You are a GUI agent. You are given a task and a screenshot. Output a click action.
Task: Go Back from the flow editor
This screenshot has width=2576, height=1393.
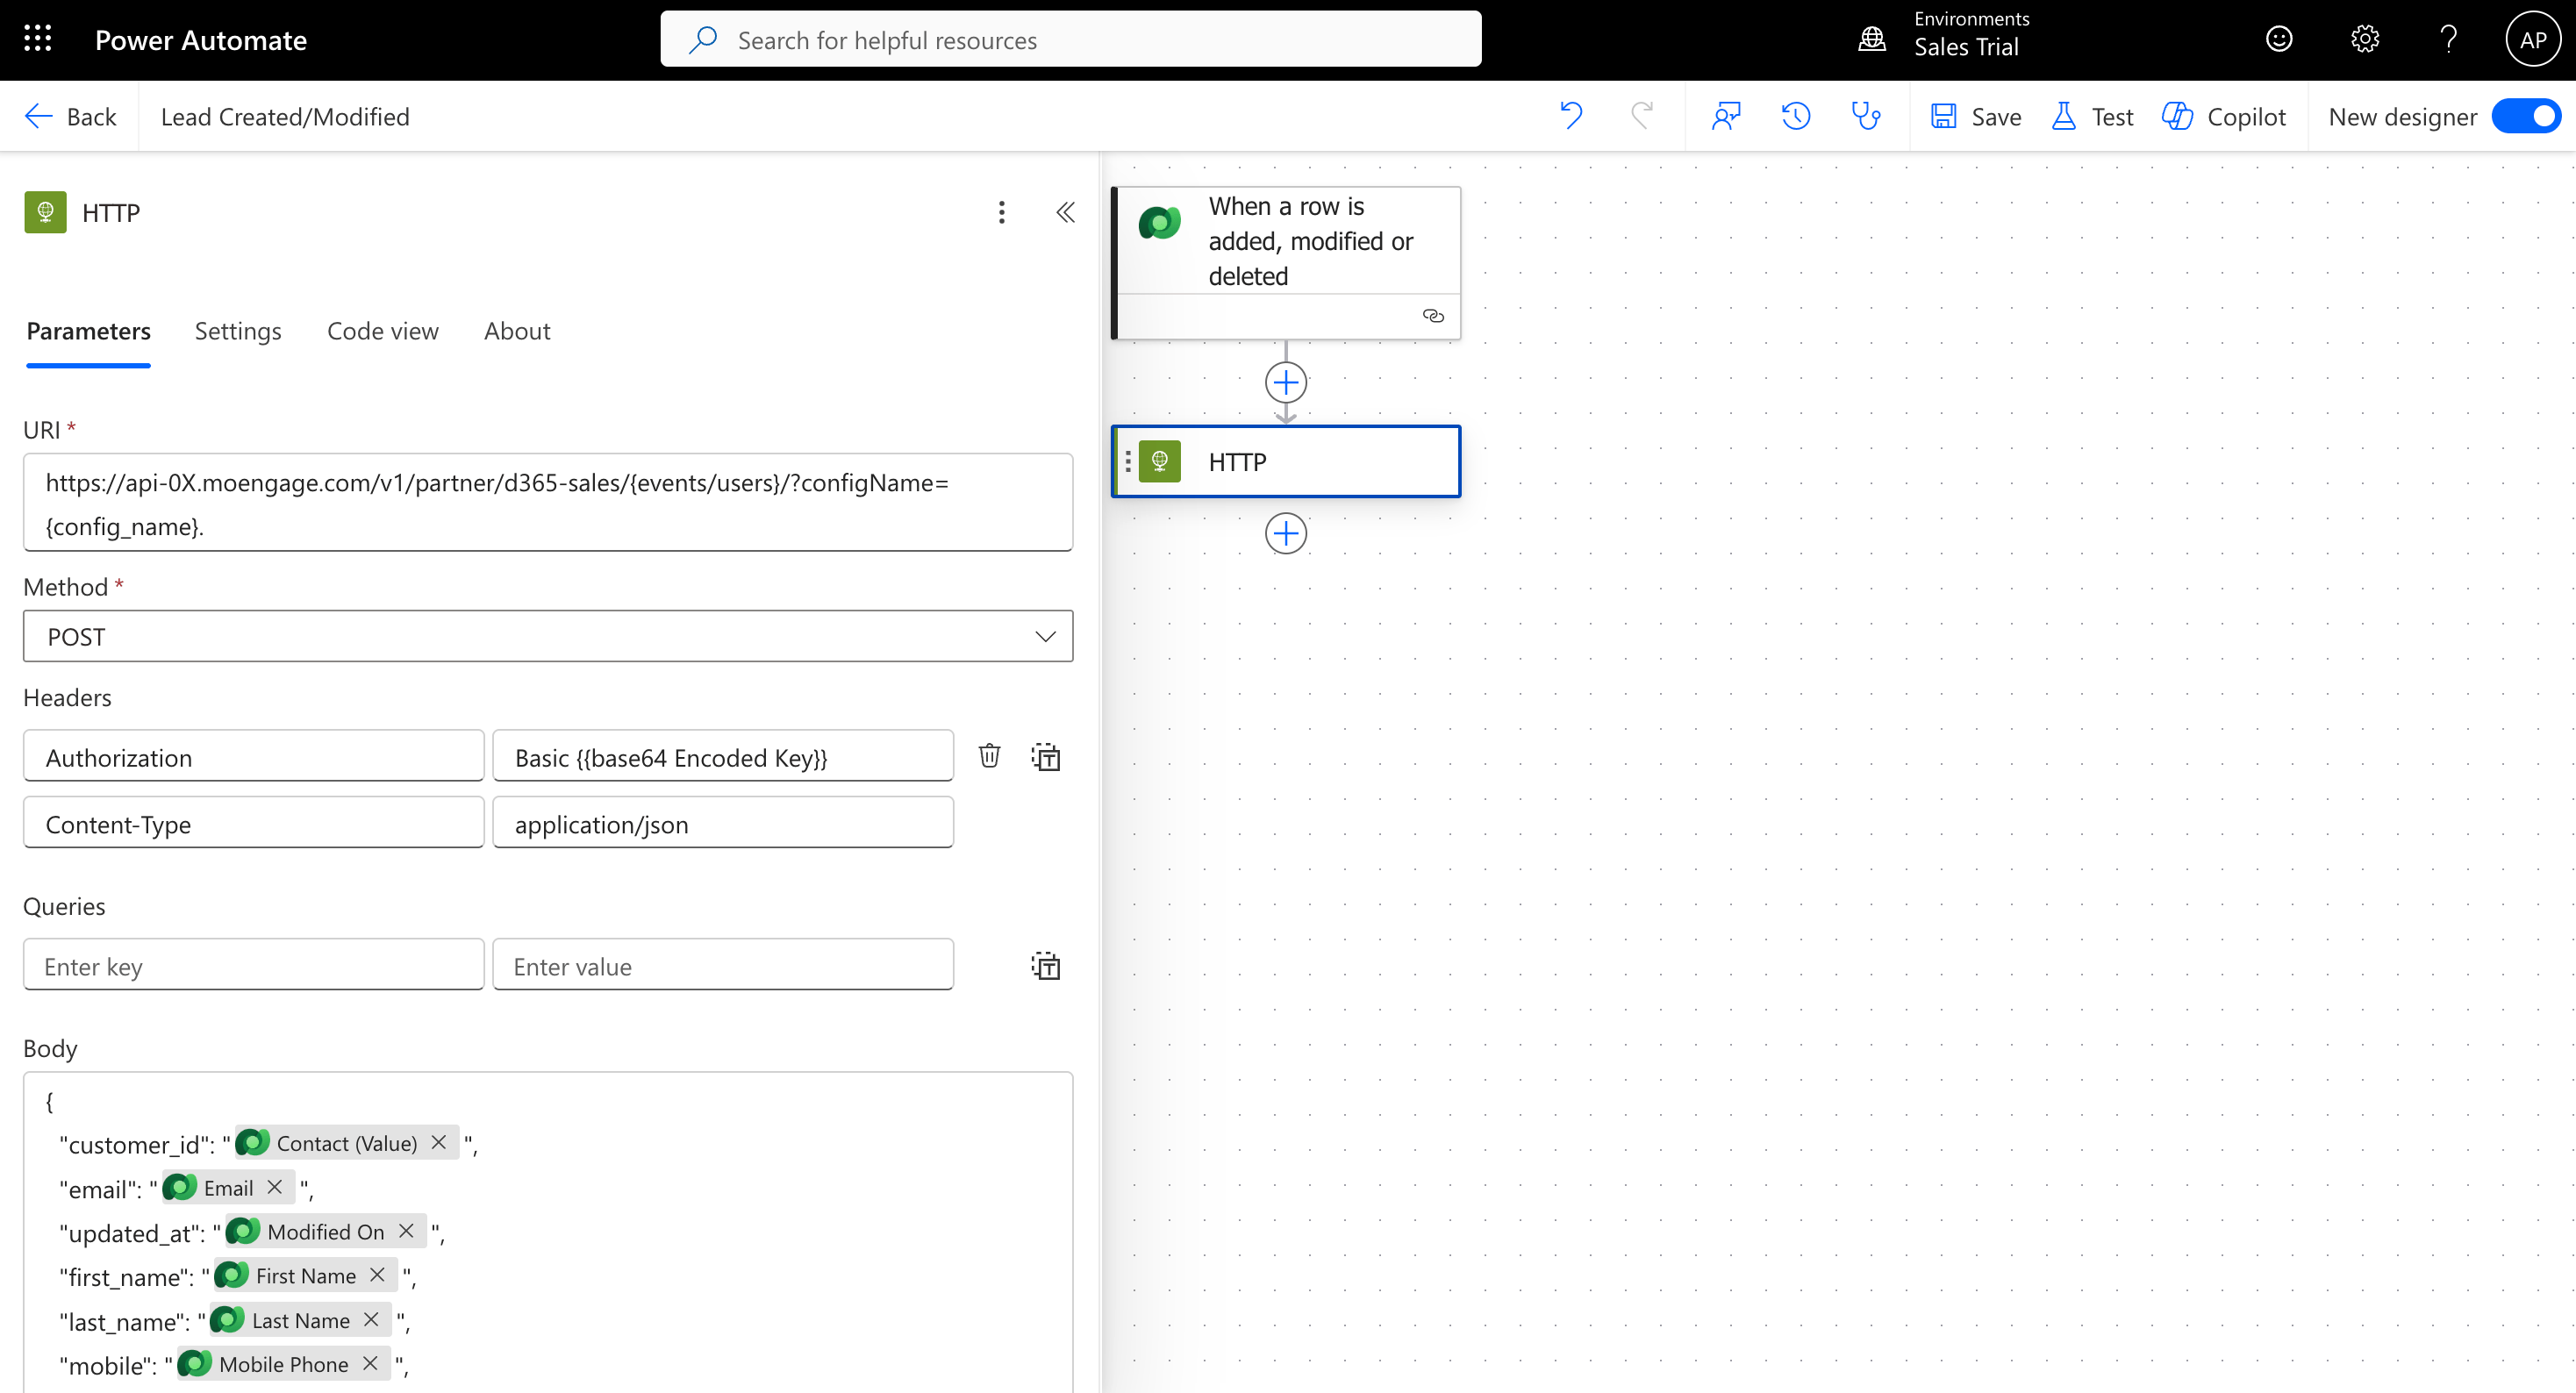pyautogui.click(x=70, y=116)
